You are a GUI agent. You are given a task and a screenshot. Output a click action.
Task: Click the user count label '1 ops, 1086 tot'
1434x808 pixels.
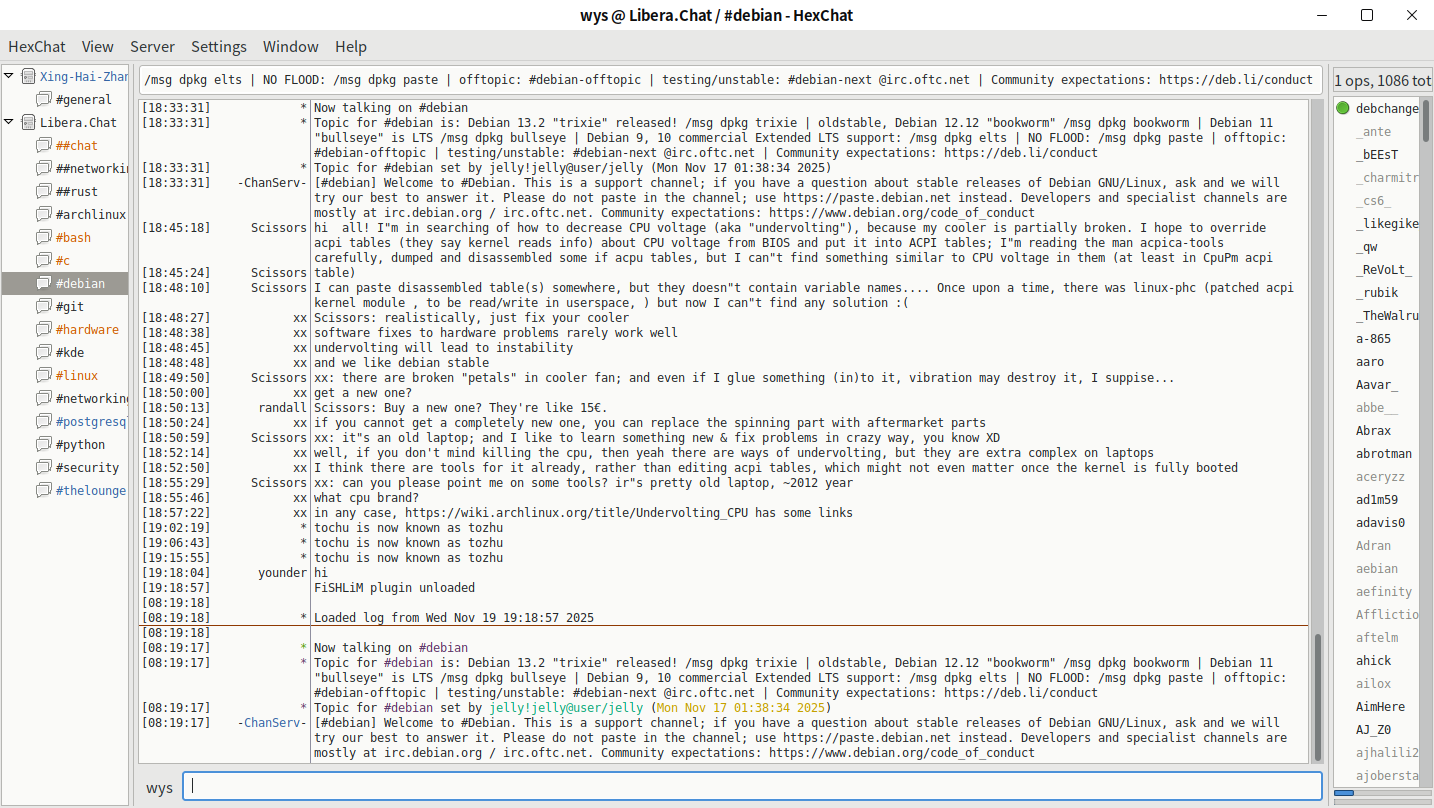[x=1383, y=80]
